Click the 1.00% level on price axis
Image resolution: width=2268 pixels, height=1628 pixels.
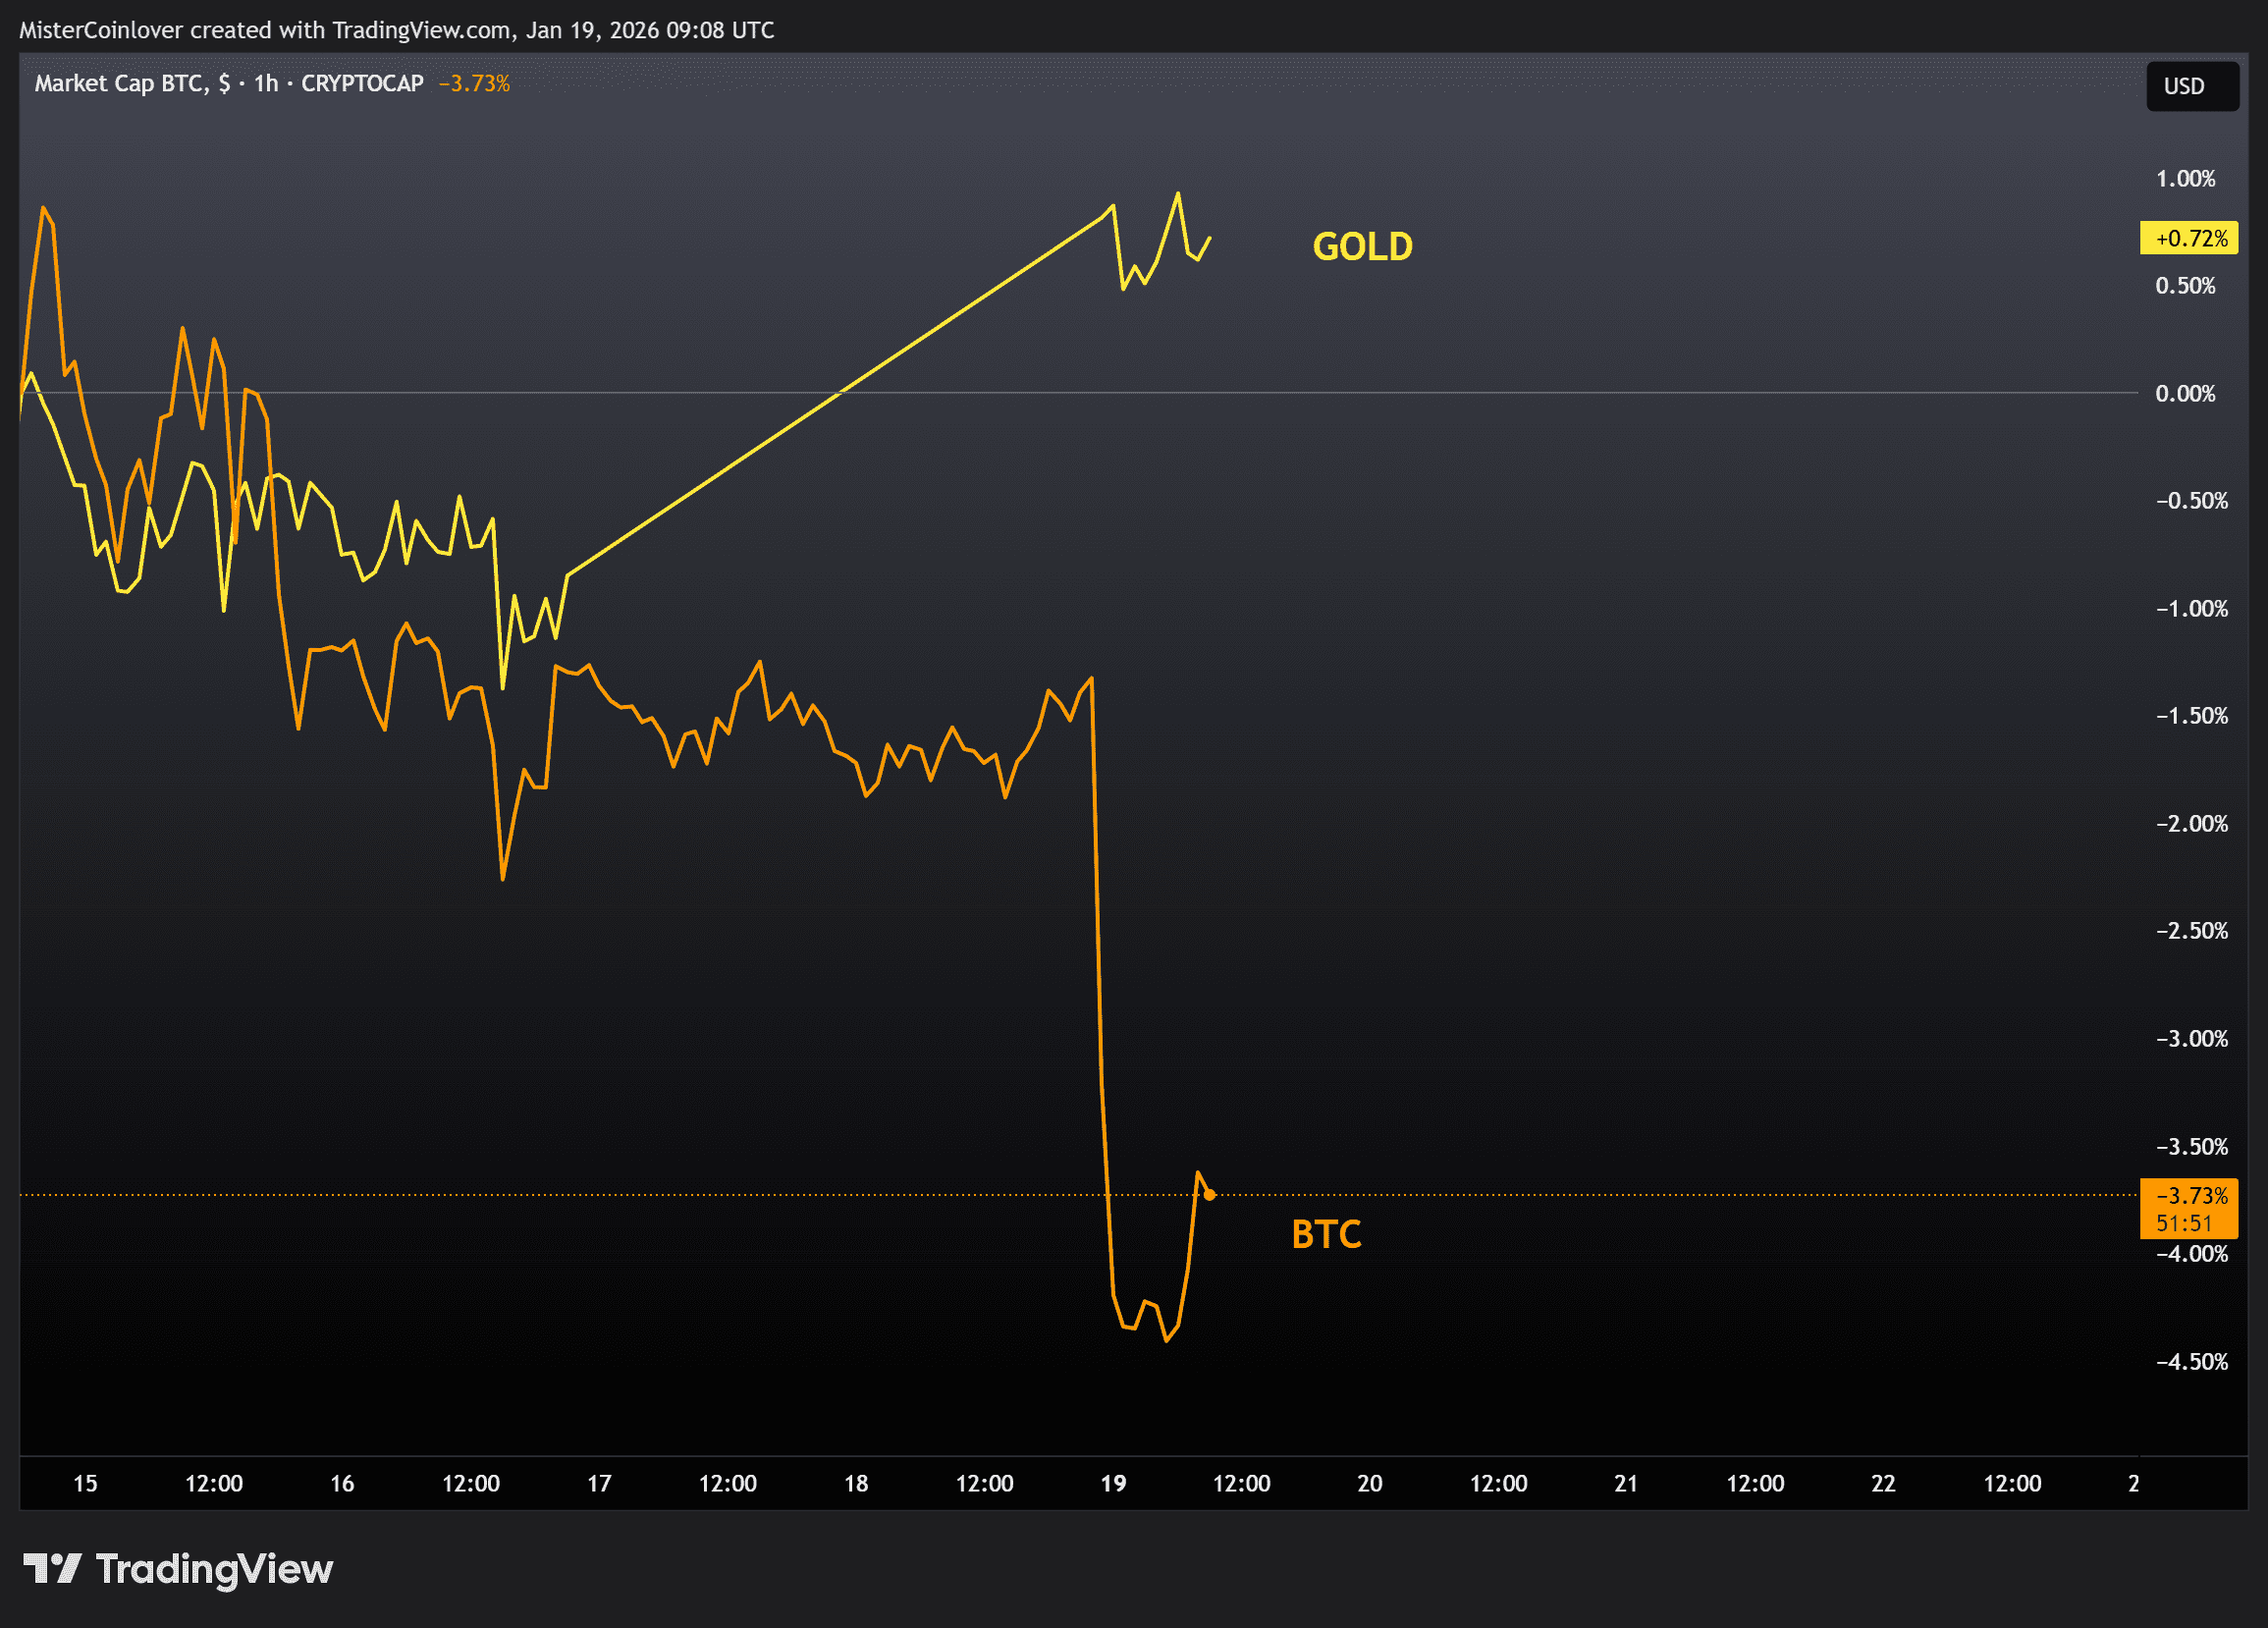tap(2185, 179)
